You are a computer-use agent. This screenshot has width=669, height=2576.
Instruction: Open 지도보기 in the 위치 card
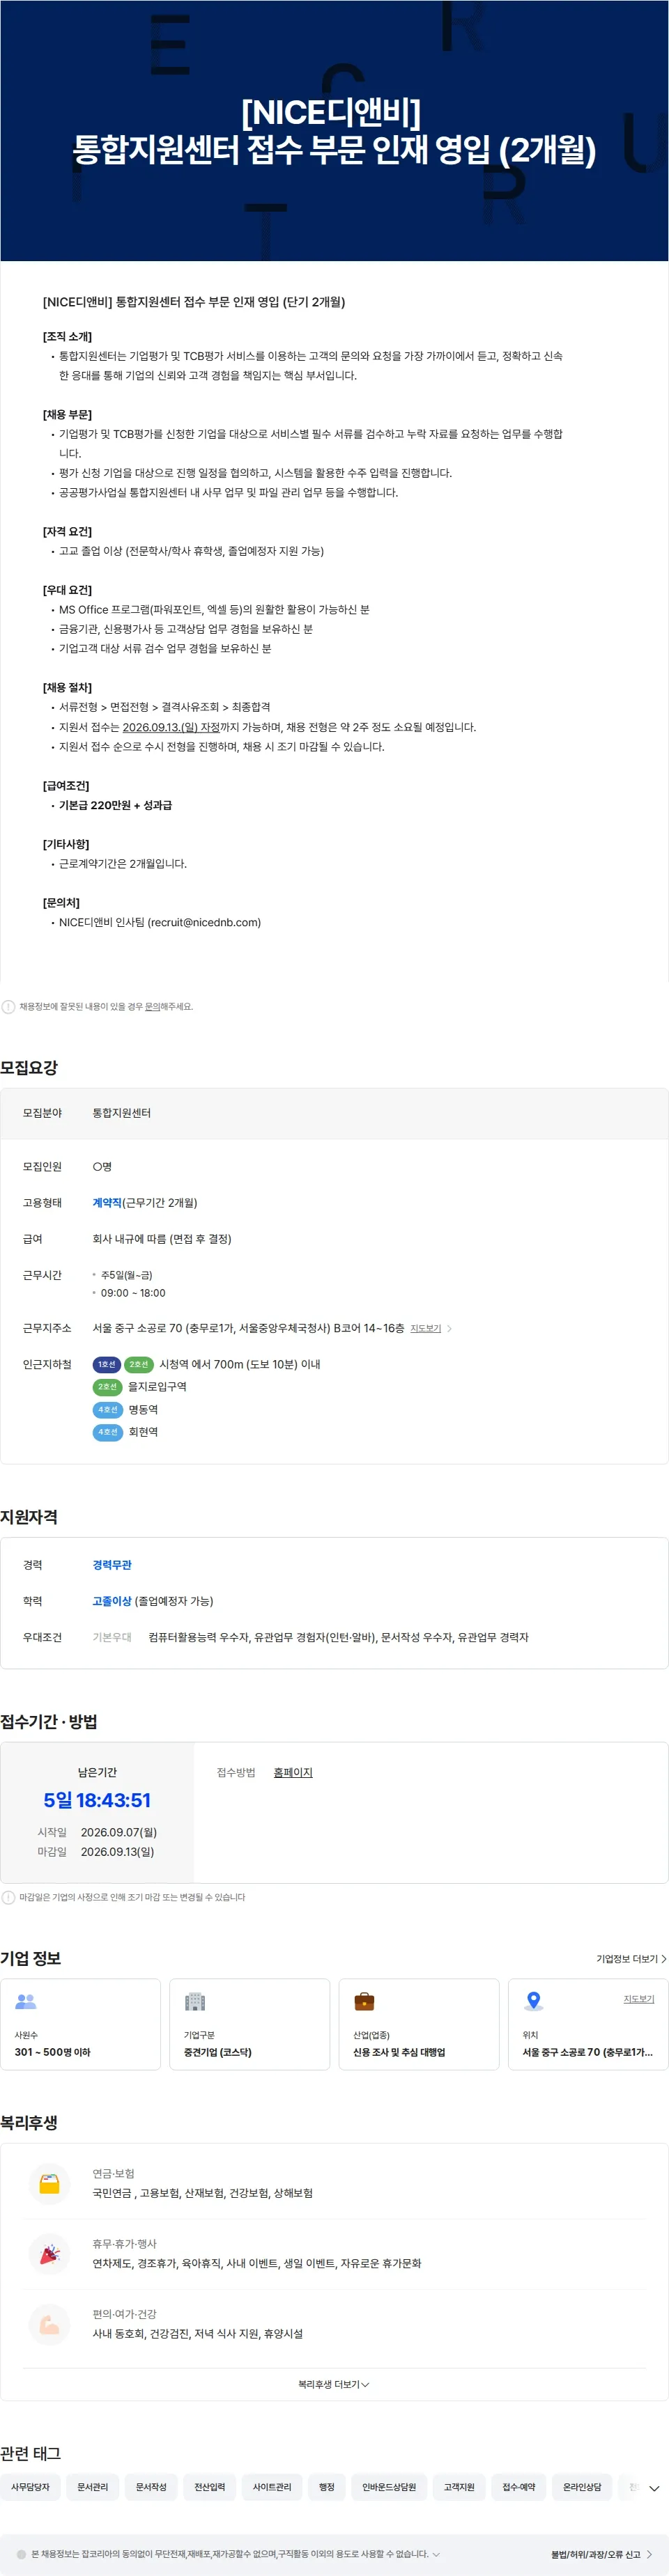tap(639, 1999)
